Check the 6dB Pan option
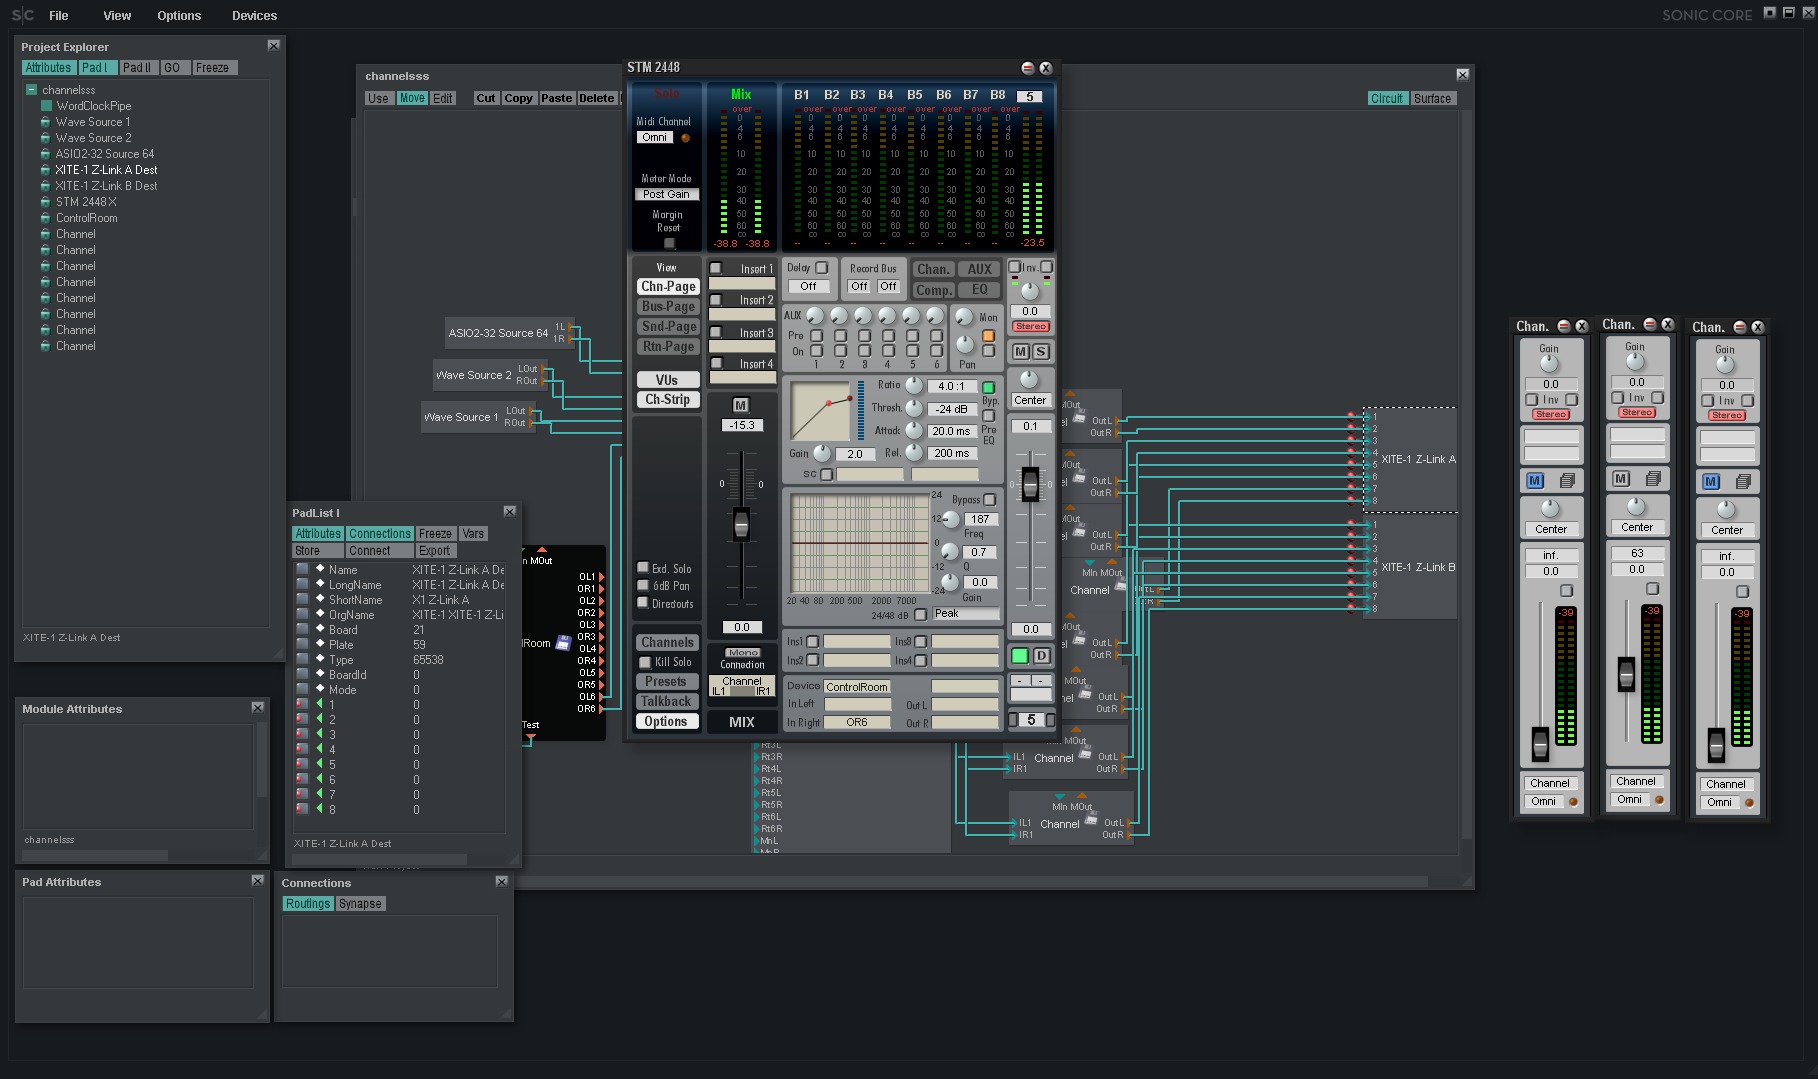Viewport: 1818px width, 1079px height. (643, 585)
